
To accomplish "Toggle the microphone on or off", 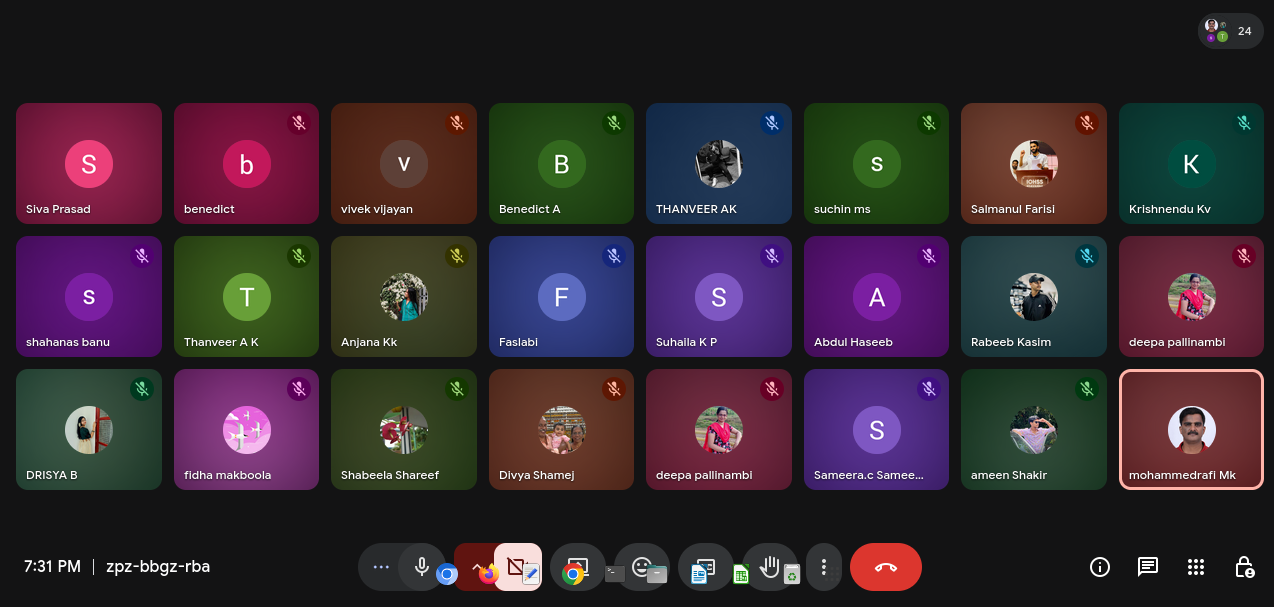I will [422, 567].
